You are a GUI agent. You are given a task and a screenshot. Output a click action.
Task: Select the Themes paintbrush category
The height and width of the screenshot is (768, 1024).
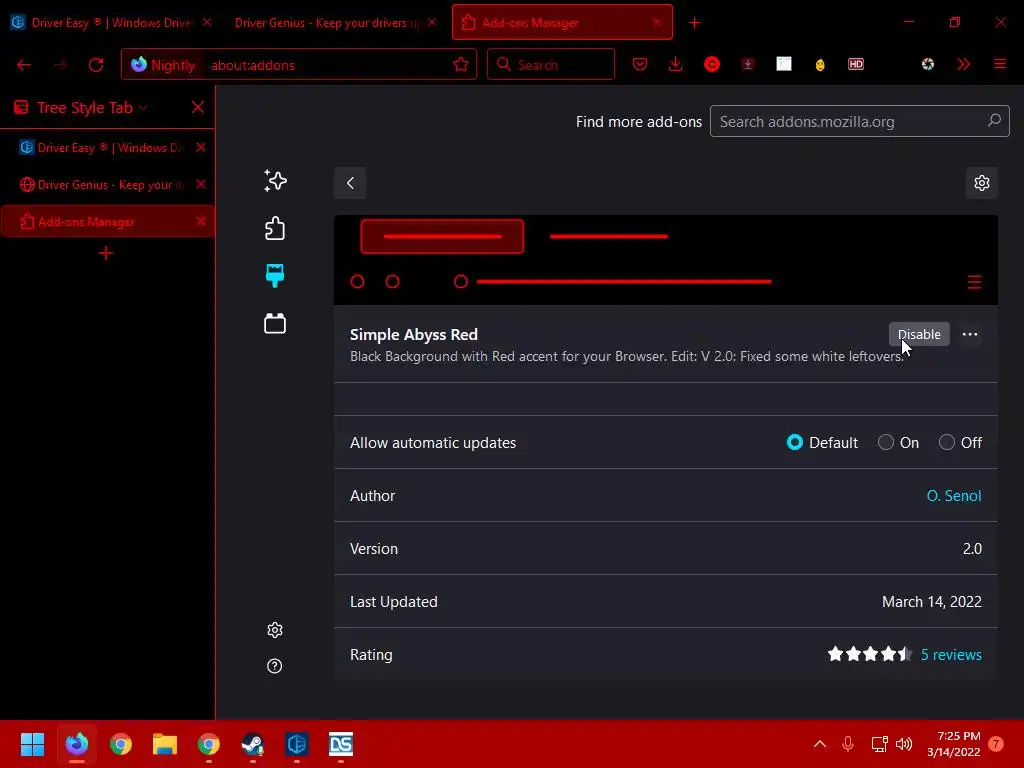click(275, 276)
